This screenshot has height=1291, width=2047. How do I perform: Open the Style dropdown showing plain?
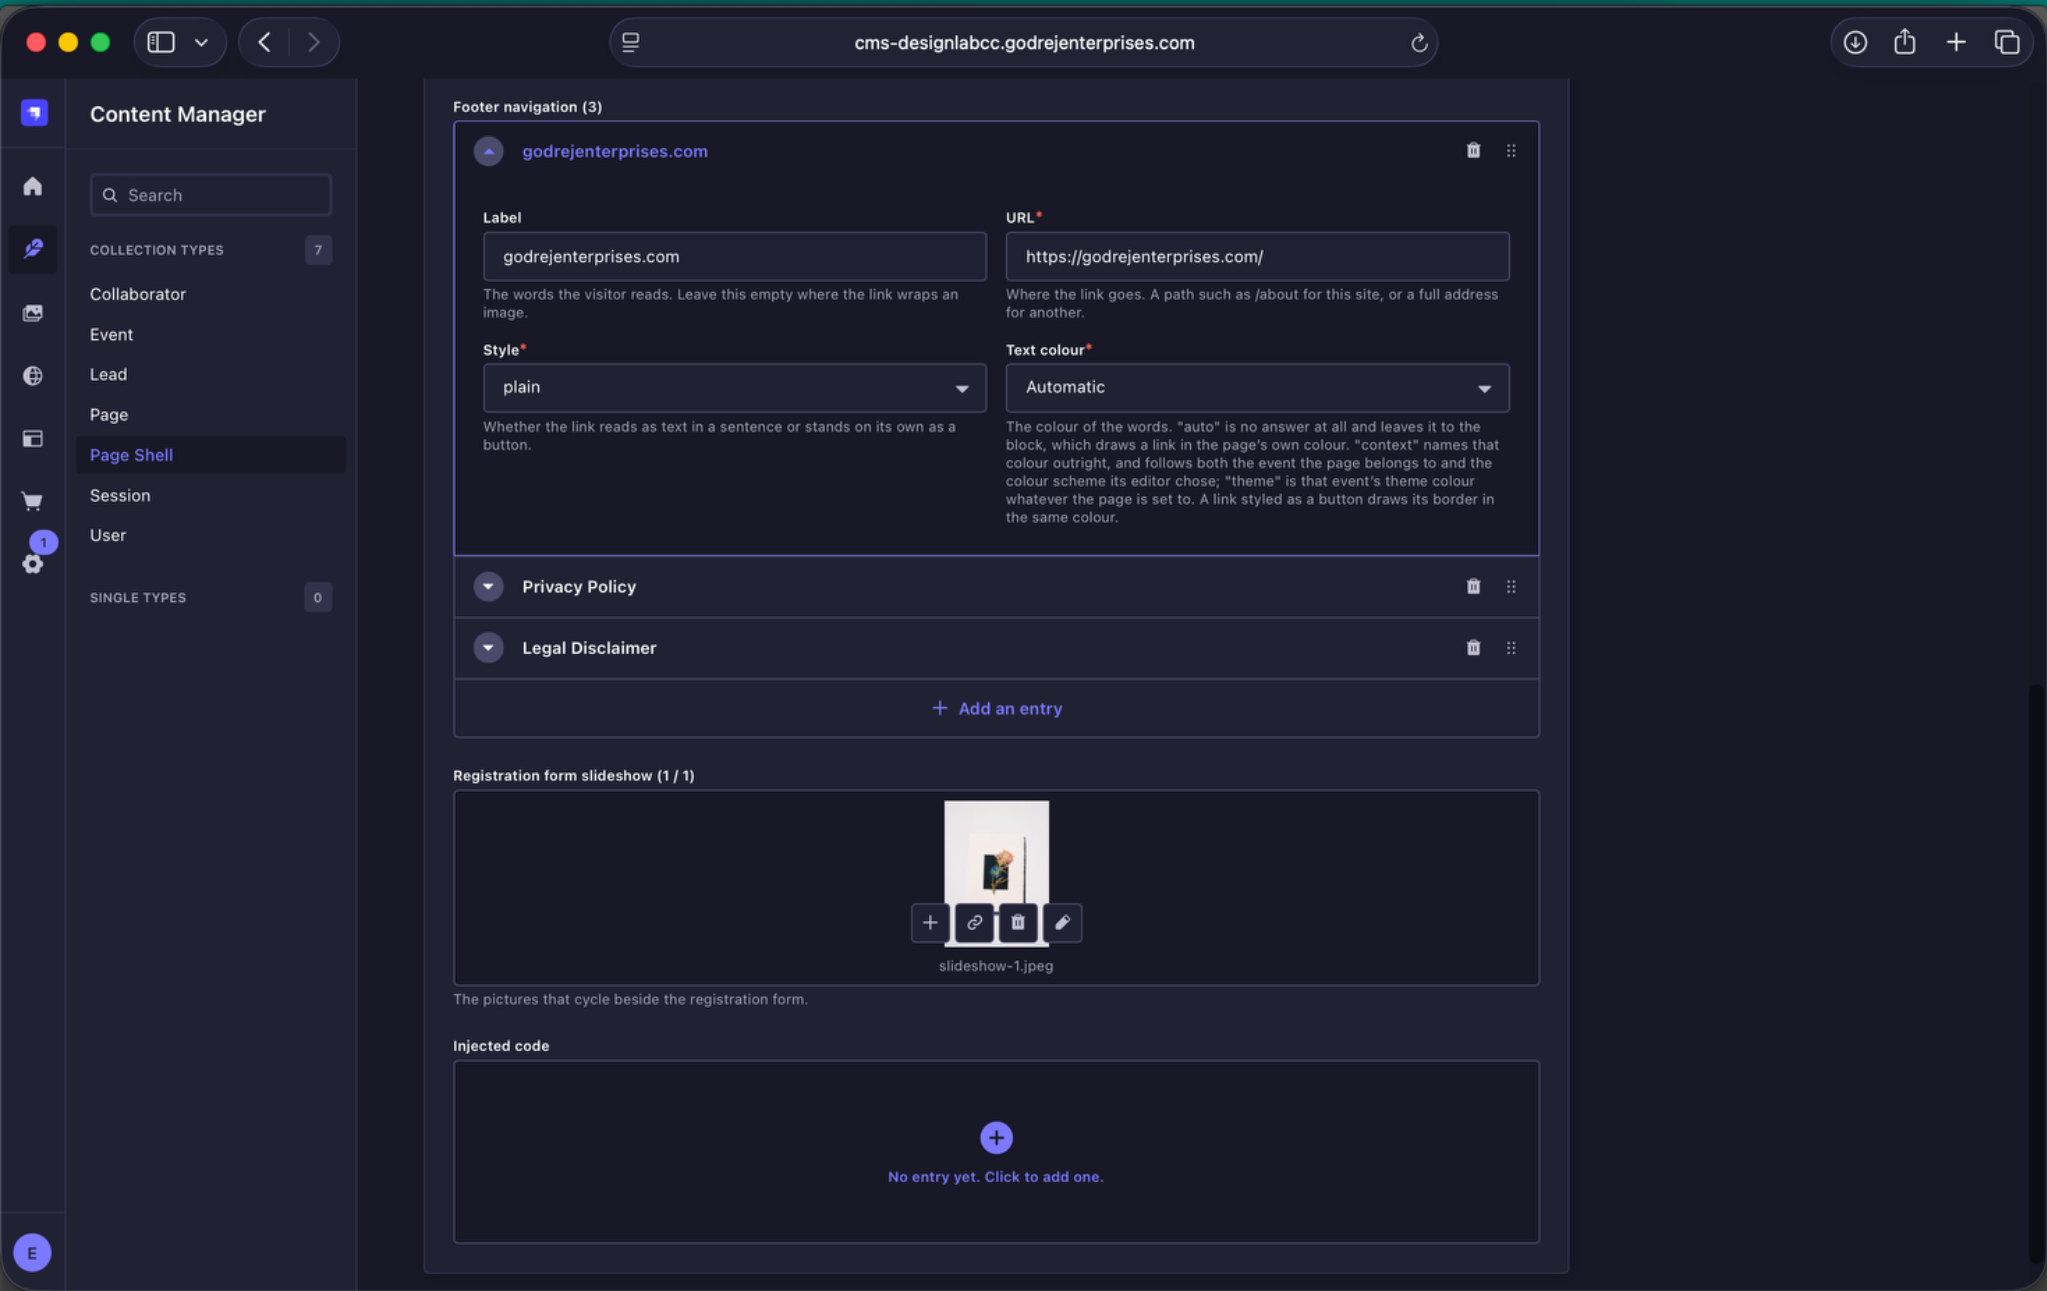click(x=734, y=387)
